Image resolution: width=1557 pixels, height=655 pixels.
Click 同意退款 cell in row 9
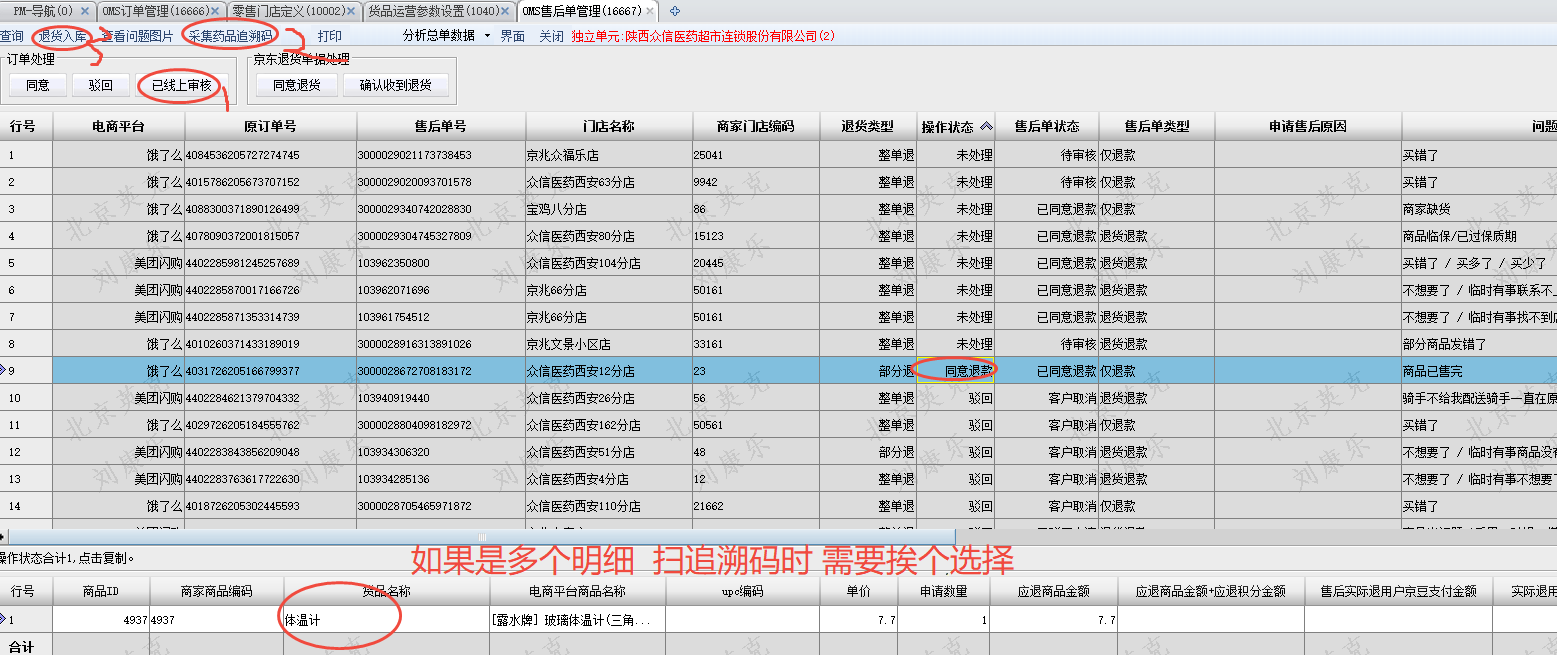click(x=957, y=371)
